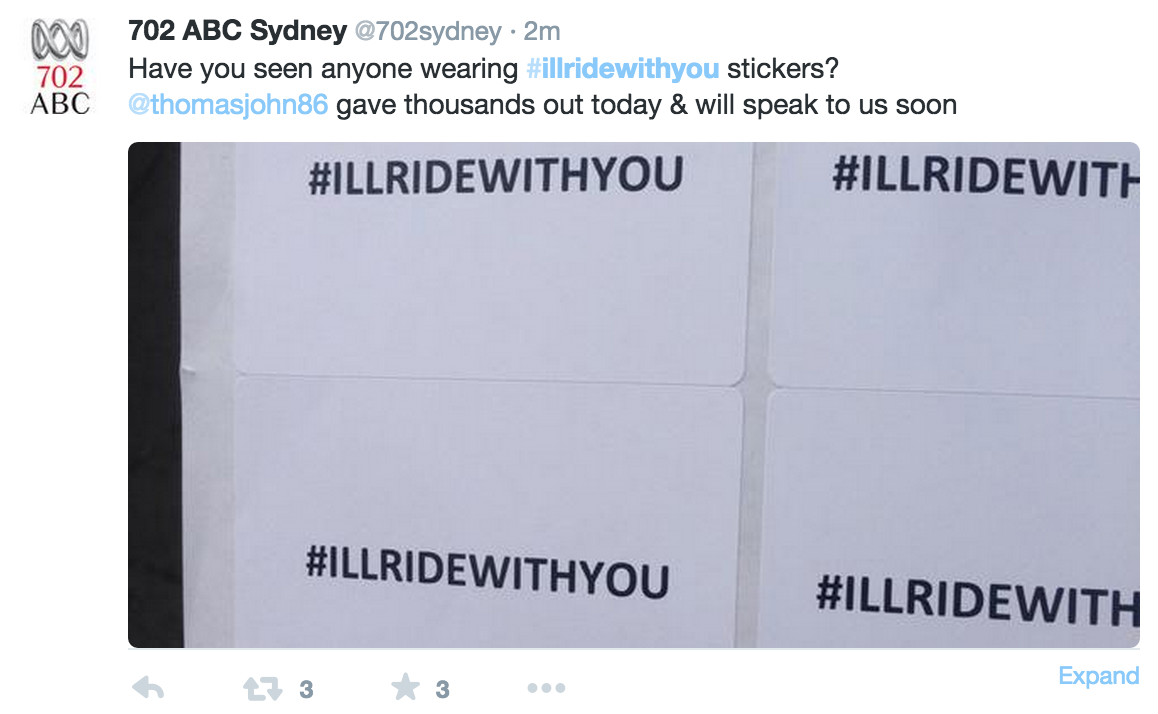1158x714 pixels.
Task: Click the @702sydney handle
Action: coord(428,32)
